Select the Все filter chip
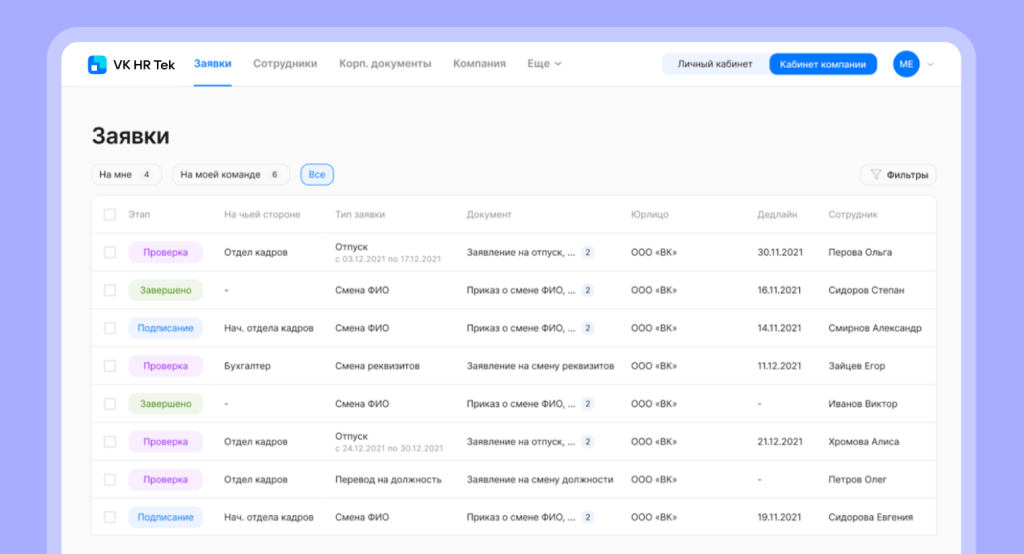 (317, 175)
